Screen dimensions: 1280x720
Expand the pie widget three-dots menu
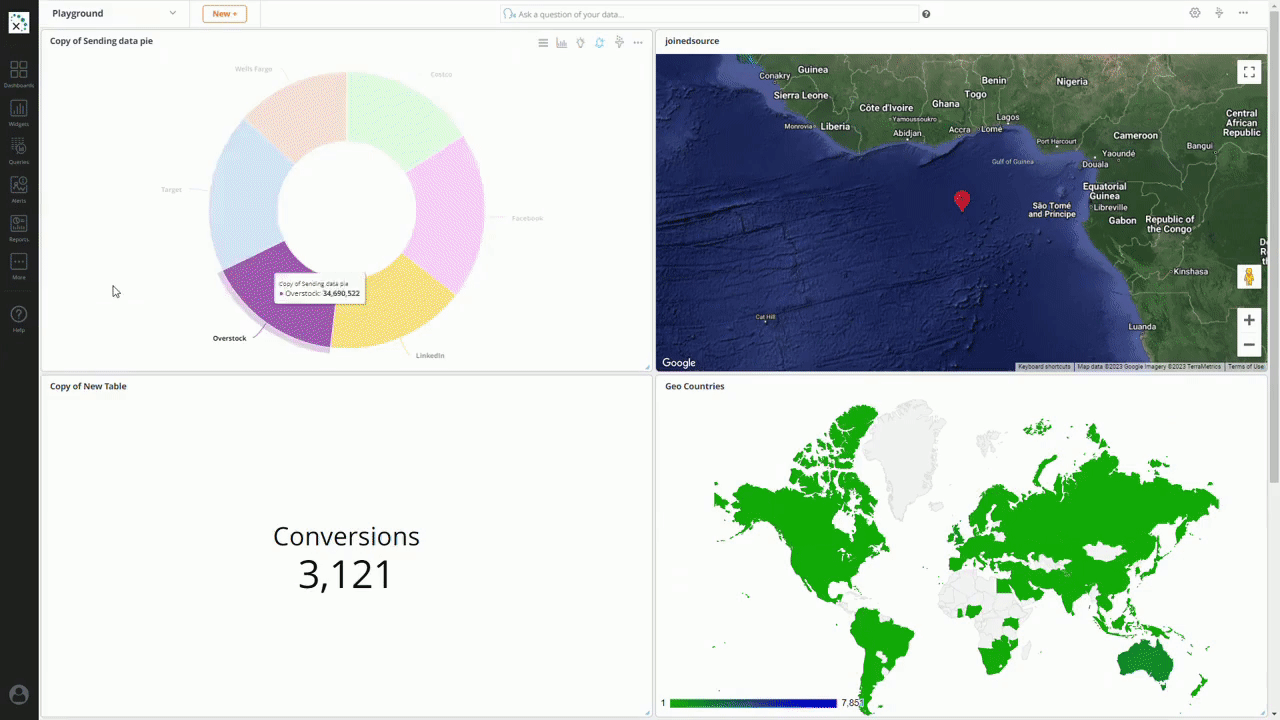coord(638,43)
